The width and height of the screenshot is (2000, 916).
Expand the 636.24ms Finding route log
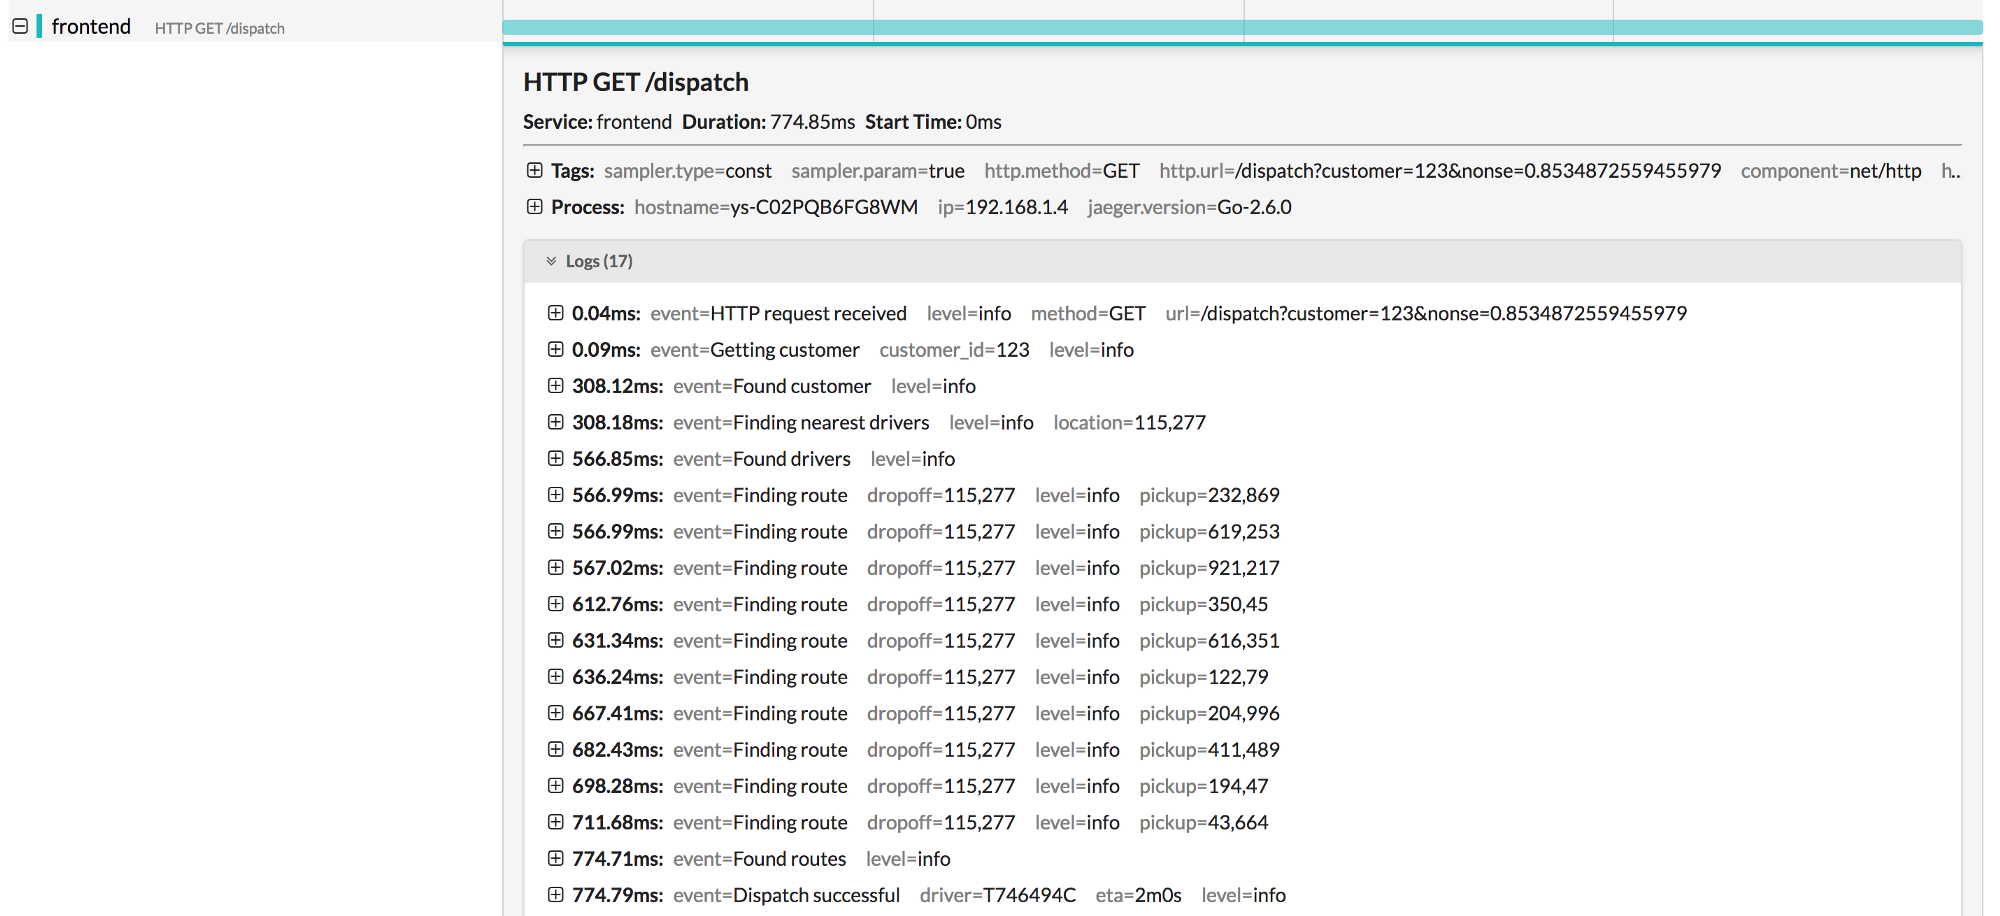point(556,676)
